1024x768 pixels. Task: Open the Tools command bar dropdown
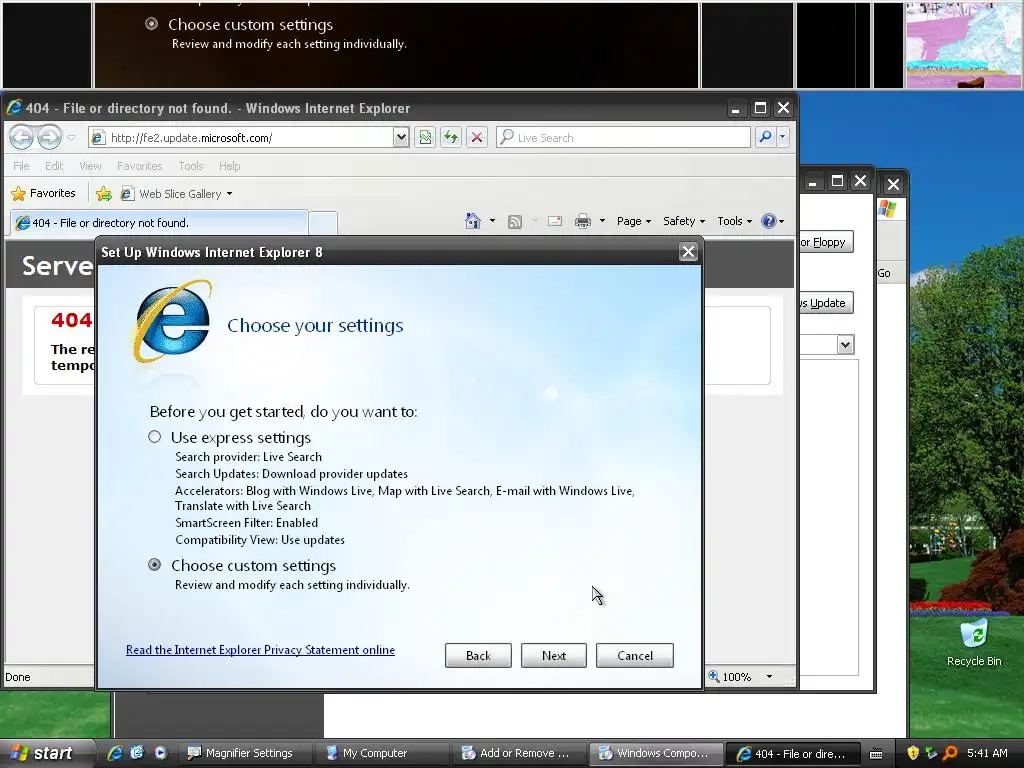[734, 221]
